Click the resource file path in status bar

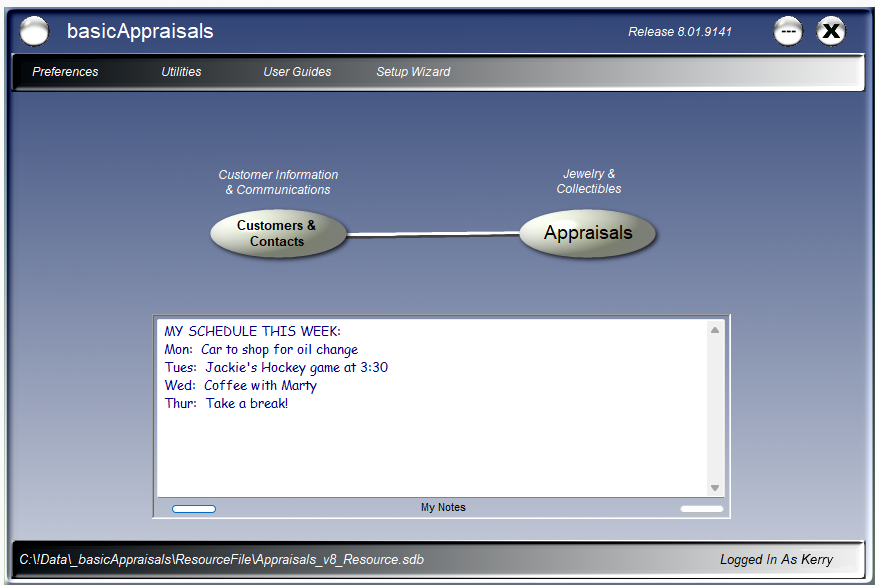[x=222, y=559]
